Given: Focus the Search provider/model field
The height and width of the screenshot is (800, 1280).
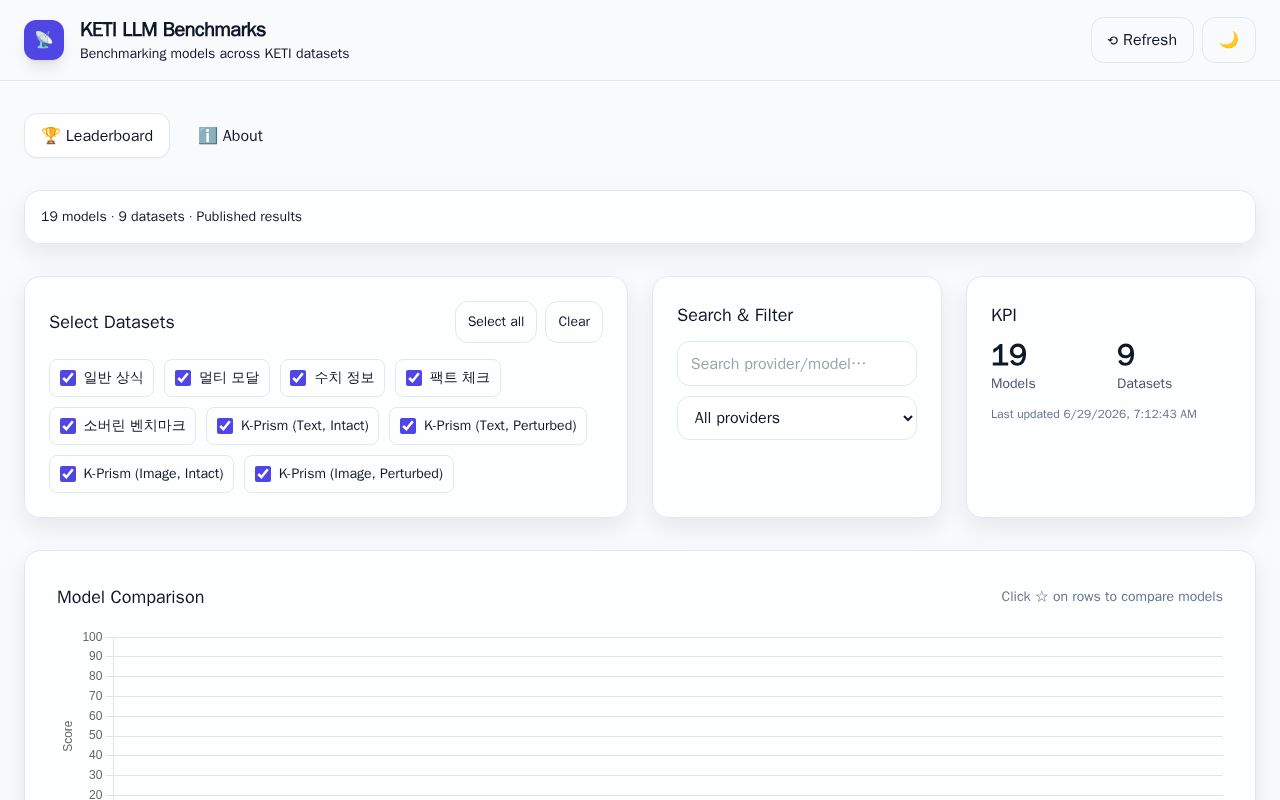Looking at the screenshot, I should [x=797, y=364].
